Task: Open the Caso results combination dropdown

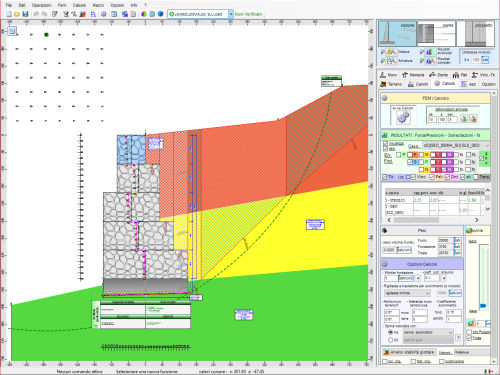Action: (456, 146)
